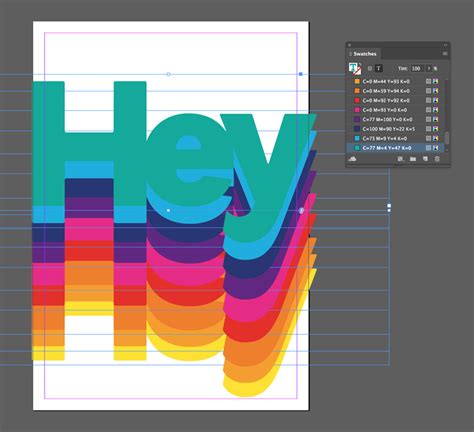Screen dimensions: 474x432
Task: Click the top center text frame handle
Action: (168, 74)
